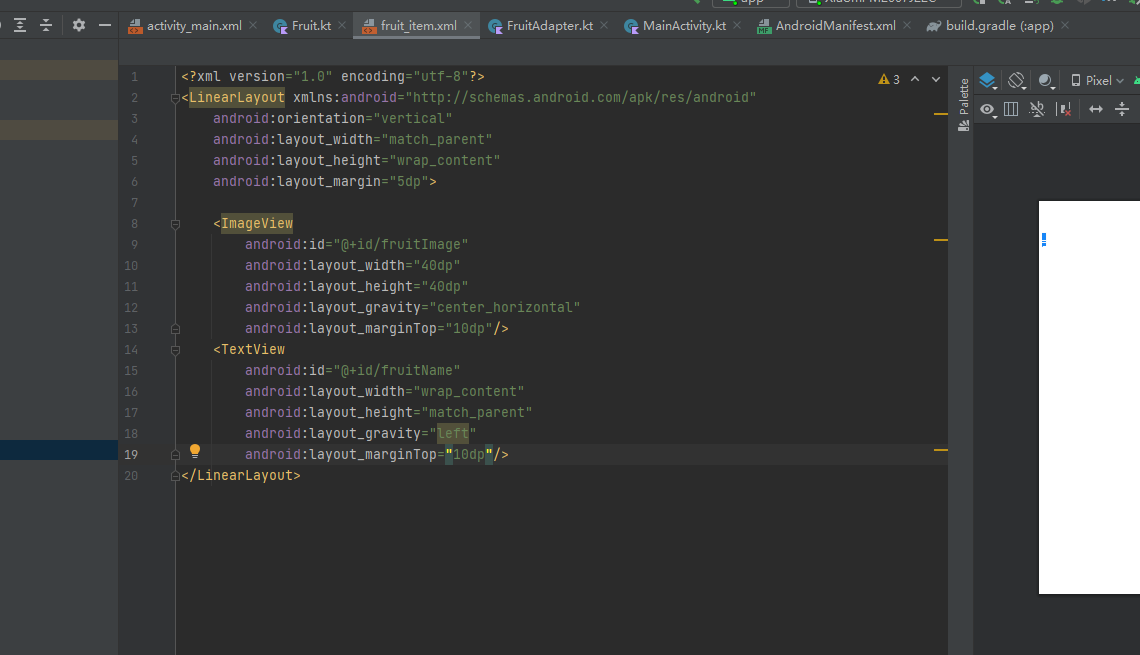Close the MainActivity.kt tab
This screenshot has width=1140, height=655.
[x=737, y=25]
